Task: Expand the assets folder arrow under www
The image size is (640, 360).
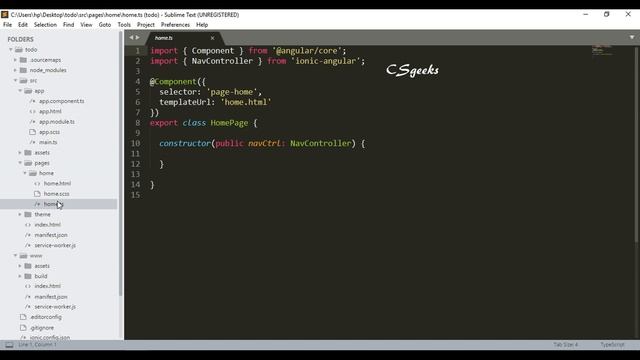Action: 20,266
